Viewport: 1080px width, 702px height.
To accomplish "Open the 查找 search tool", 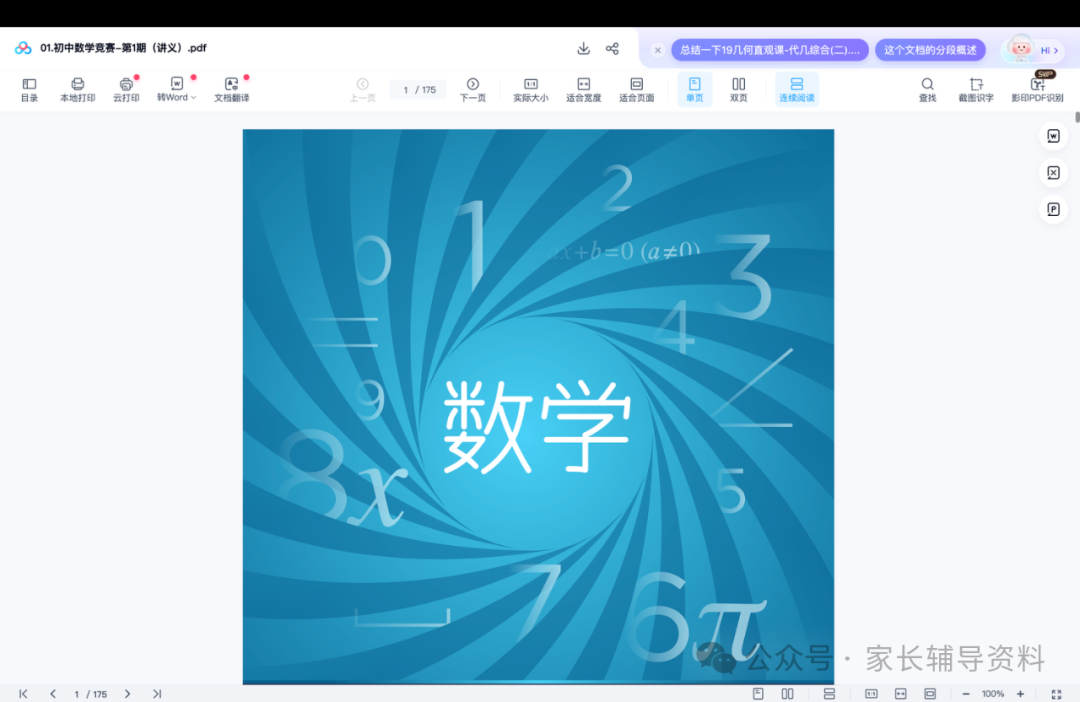I will tap(927, 90).
